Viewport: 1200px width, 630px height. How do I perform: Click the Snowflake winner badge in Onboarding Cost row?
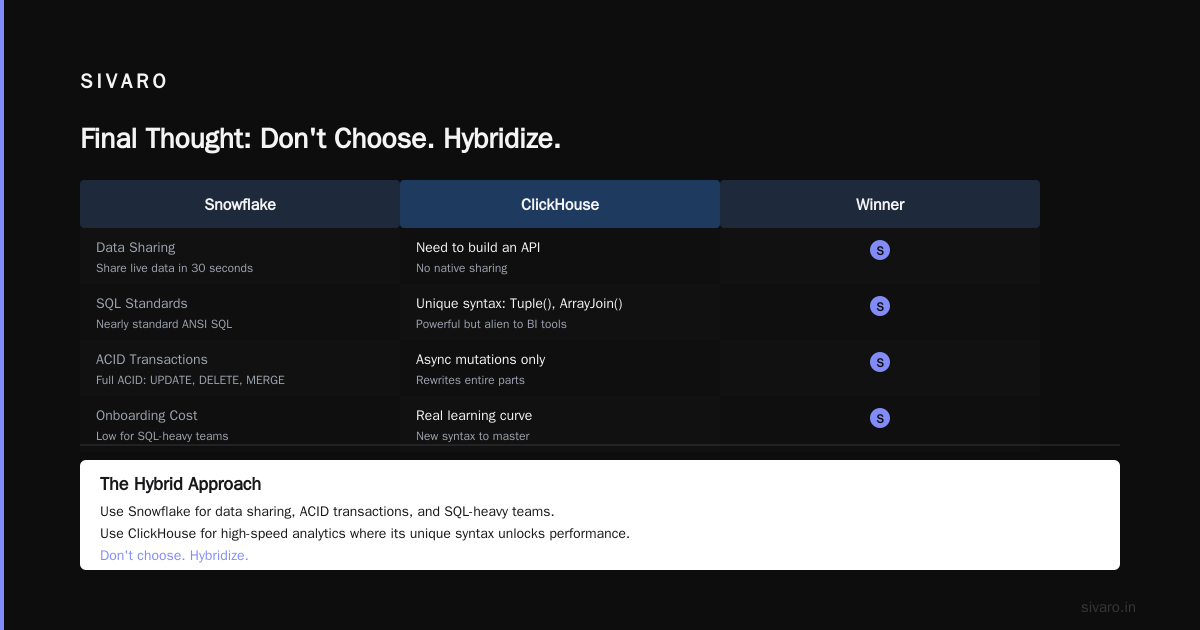point(880,418)
